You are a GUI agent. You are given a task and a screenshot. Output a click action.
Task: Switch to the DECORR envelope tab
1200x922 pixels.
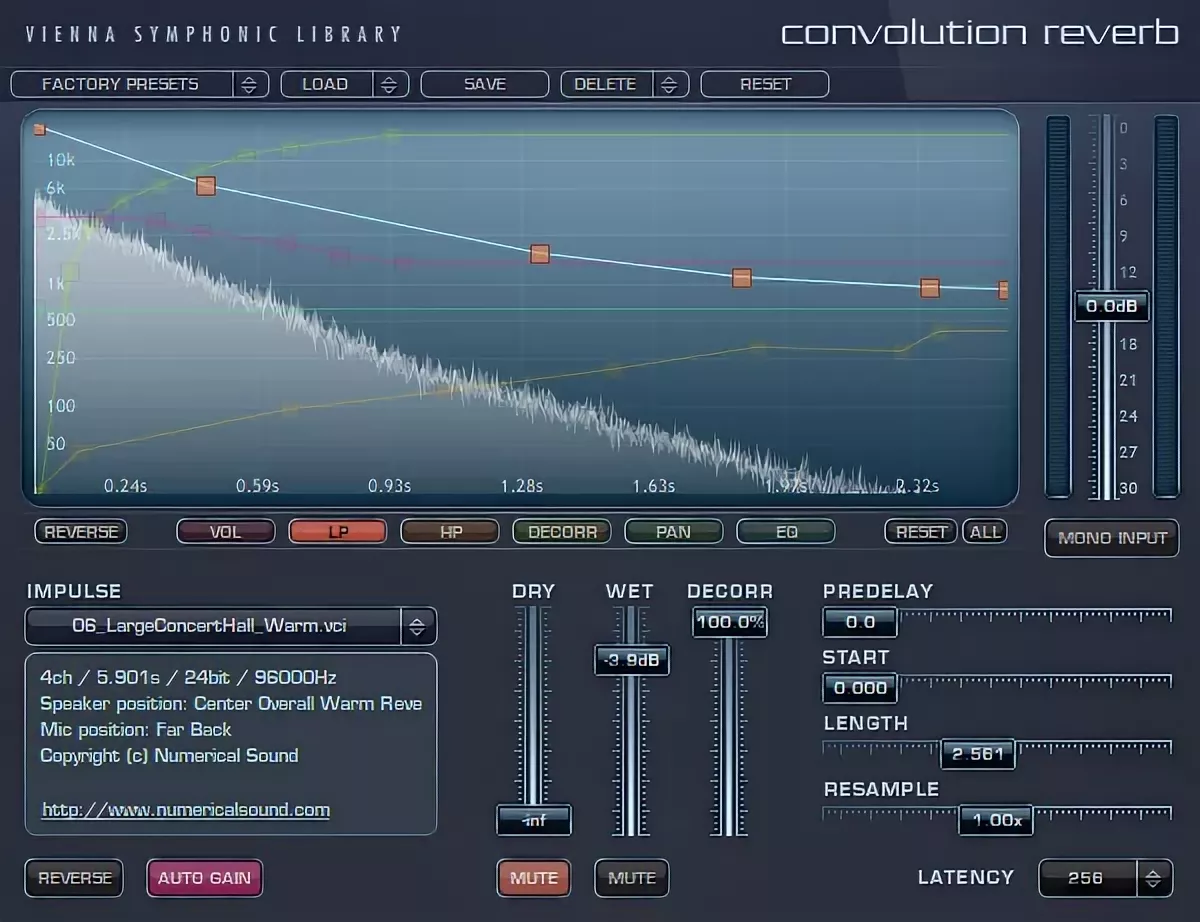(x=562, y=532)
